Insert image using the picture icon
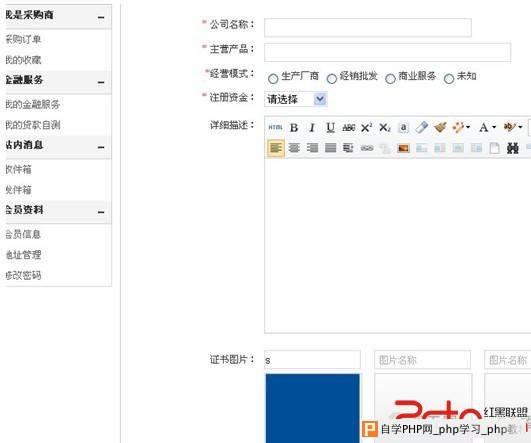Image resolution: width=531 pixels, height=443 pixels. point(403,148)
